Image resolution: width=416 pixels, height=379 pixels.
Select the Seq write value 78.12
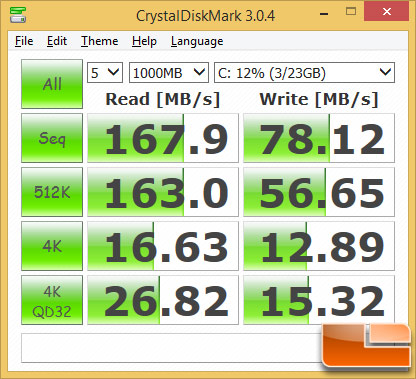click(319, 138)
